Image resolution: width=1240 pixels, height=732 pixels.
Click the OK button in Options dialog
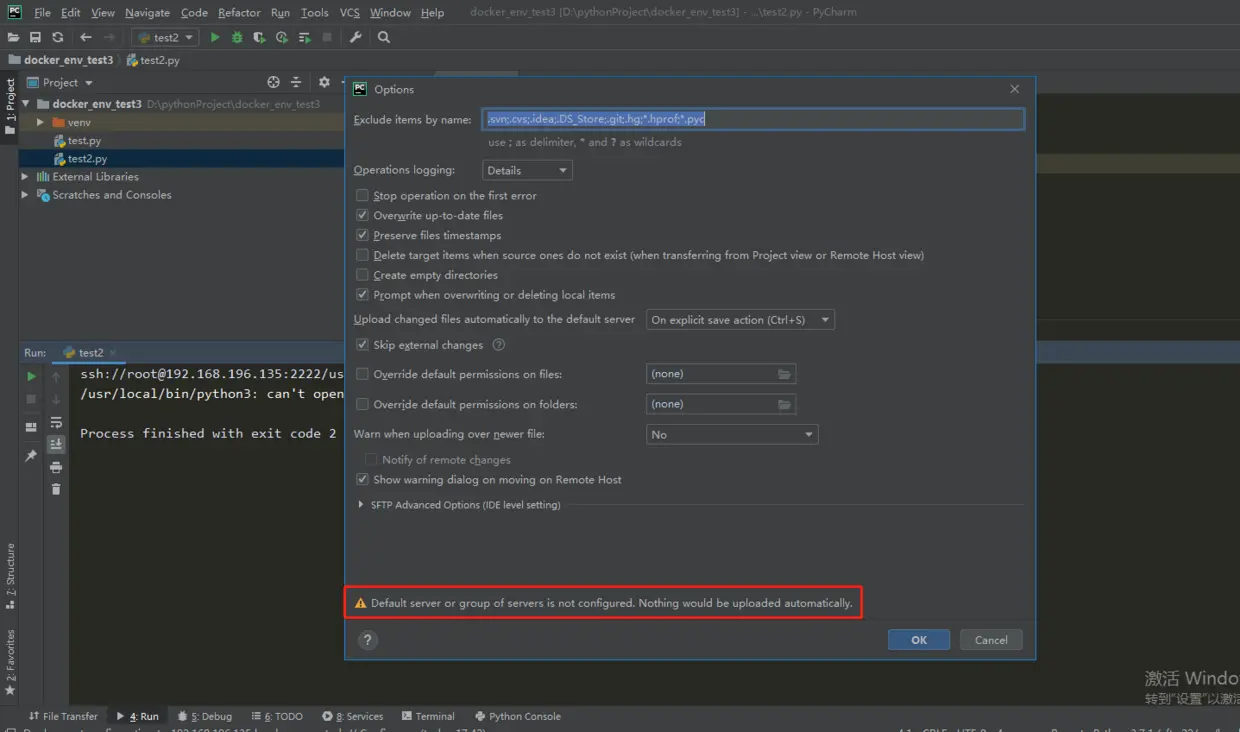tap(919, 640)
